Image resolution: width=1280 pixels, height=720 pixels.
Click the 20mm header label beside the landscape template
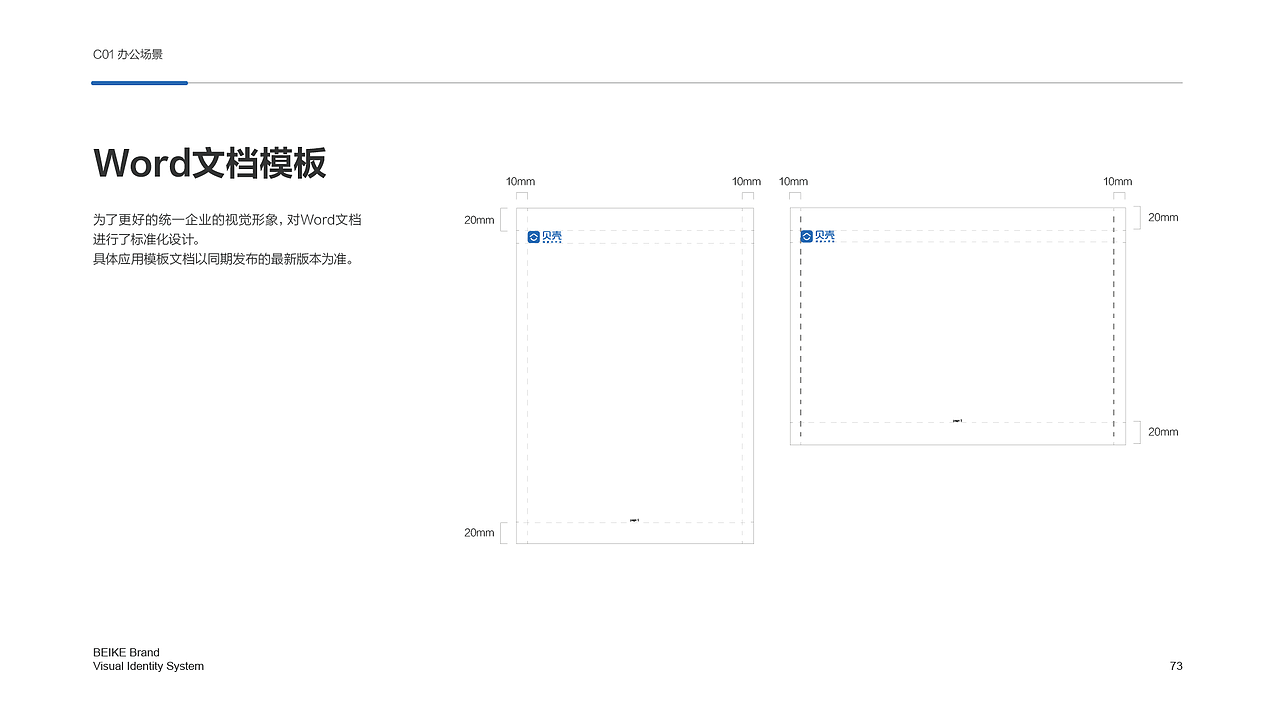pos(1163,218)
